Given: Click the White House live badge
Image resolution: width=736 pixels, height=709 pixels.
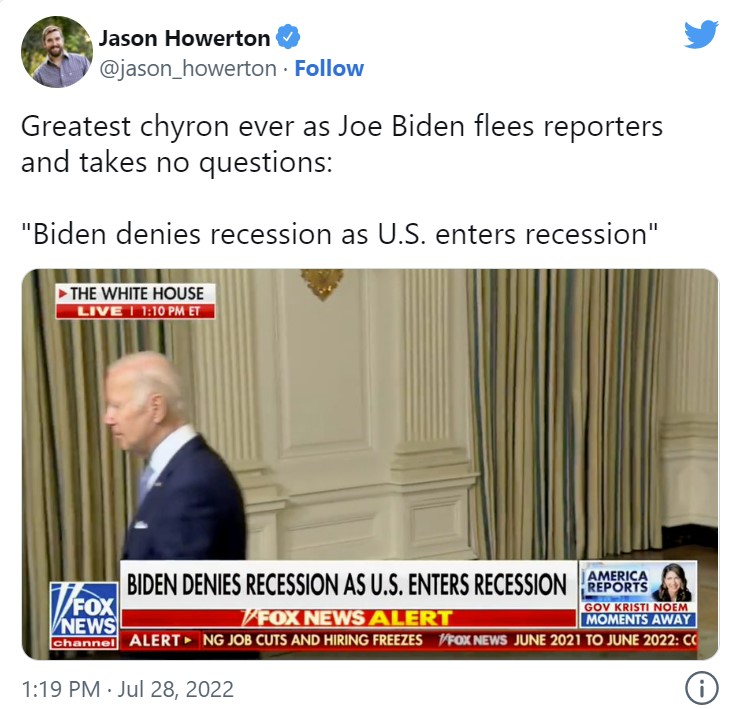Looking at the screenshot, I should tap(136, 301).
